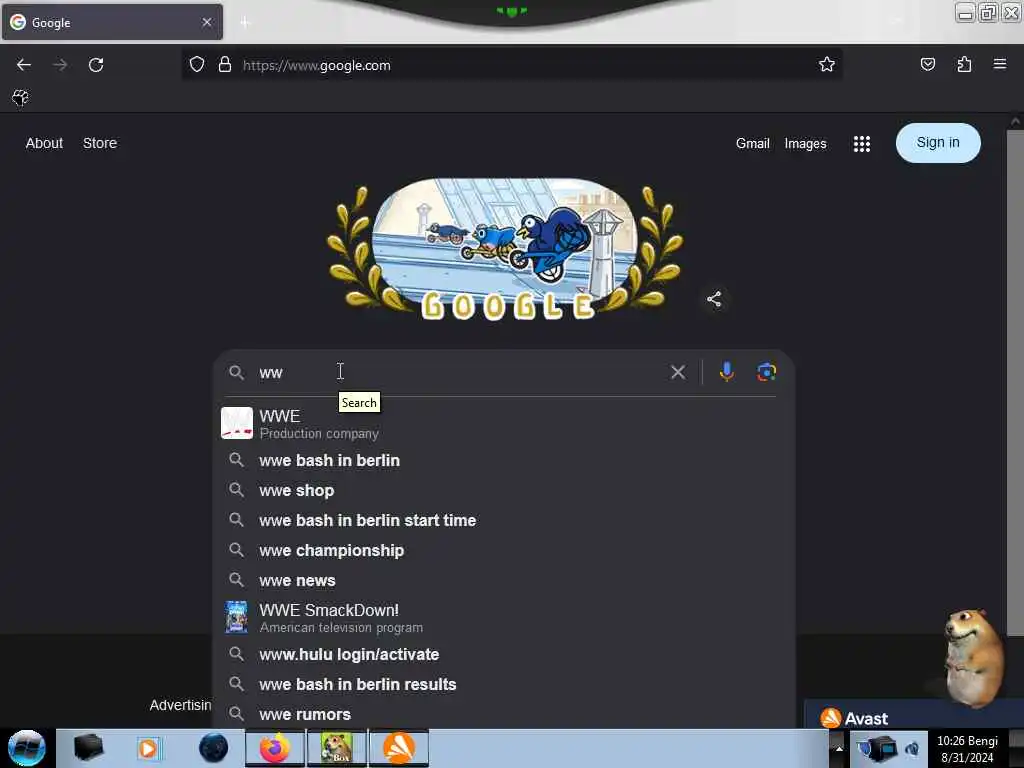This screenshot has width=1024, height=768.
Task: Select suggestion wwe shop
Action: pos(503,490)
